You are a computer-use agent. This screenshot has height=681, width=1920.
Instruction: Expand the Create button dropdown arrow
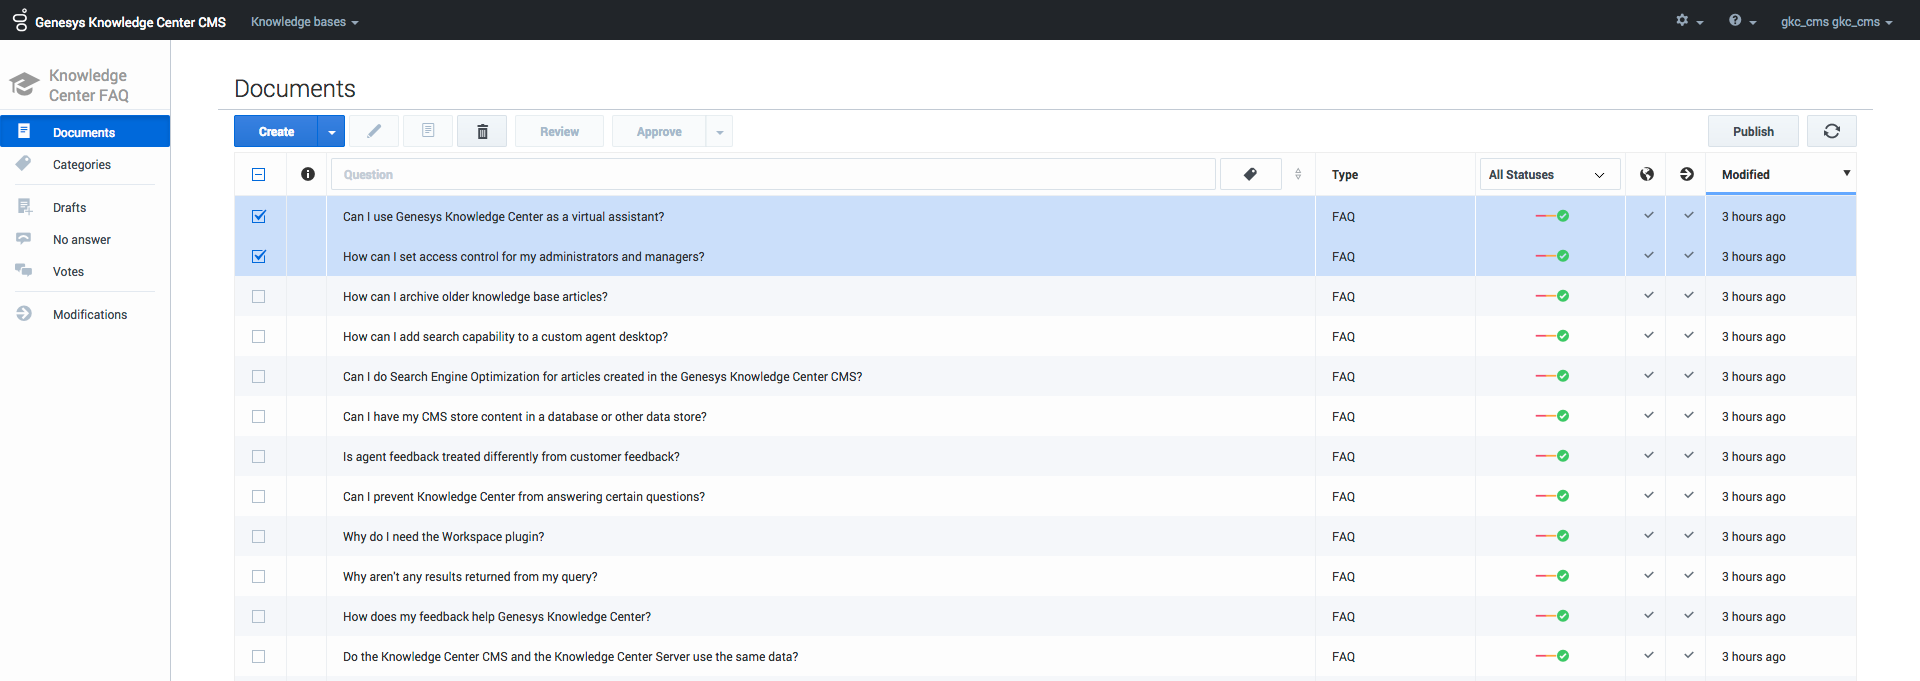coord(331,131)
